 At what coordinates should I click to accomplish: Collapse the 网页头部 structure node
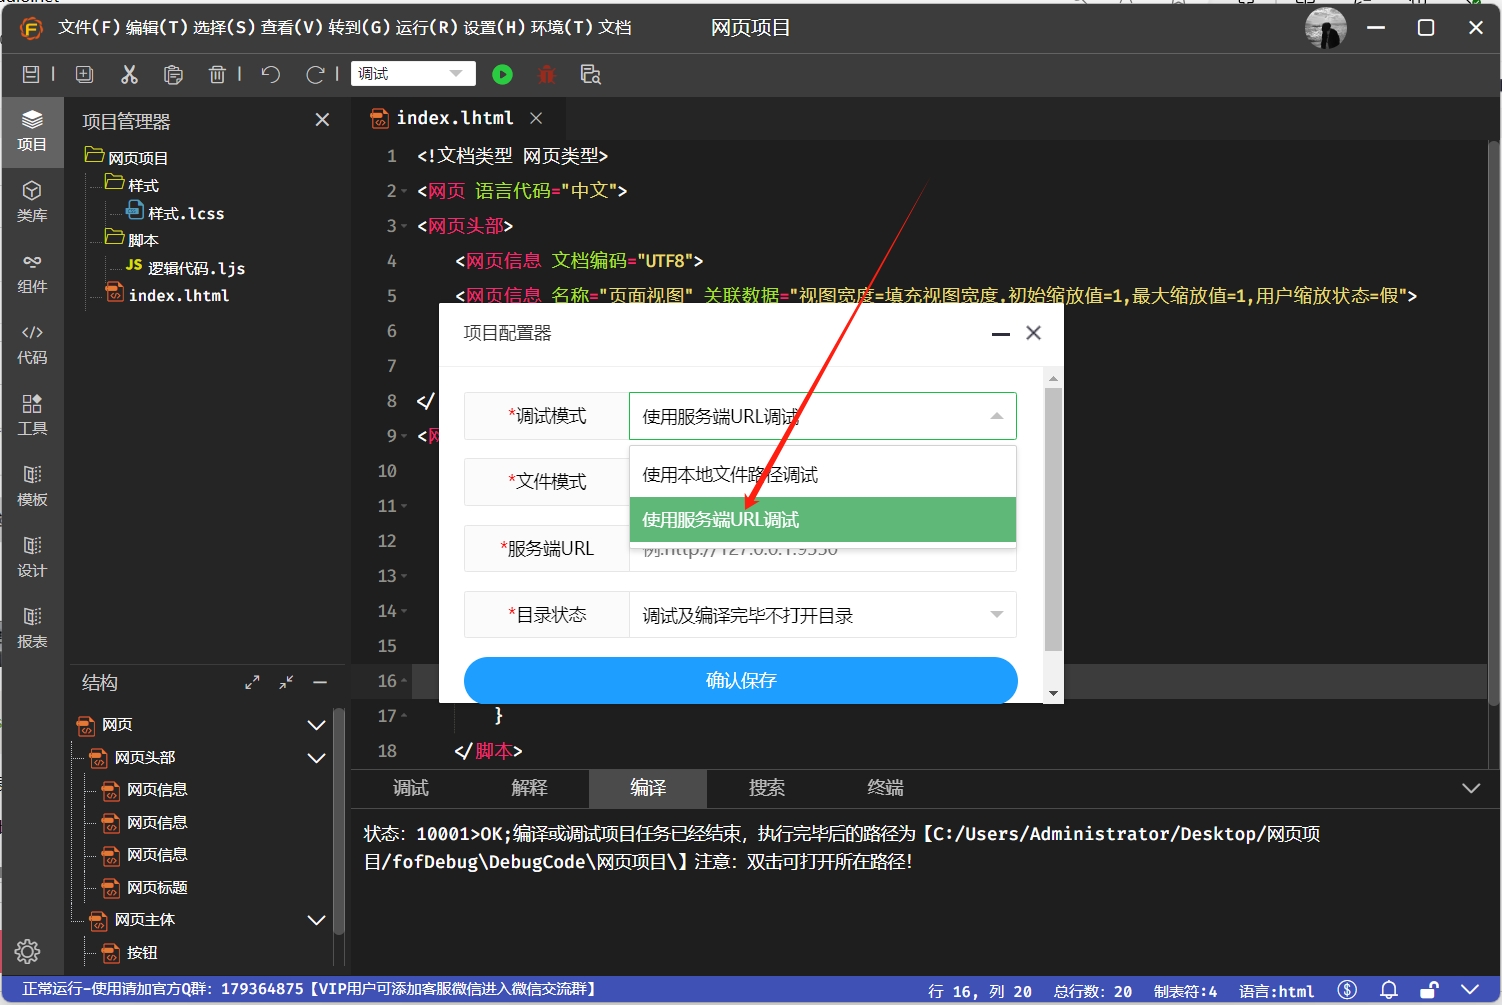coord(316,758)
